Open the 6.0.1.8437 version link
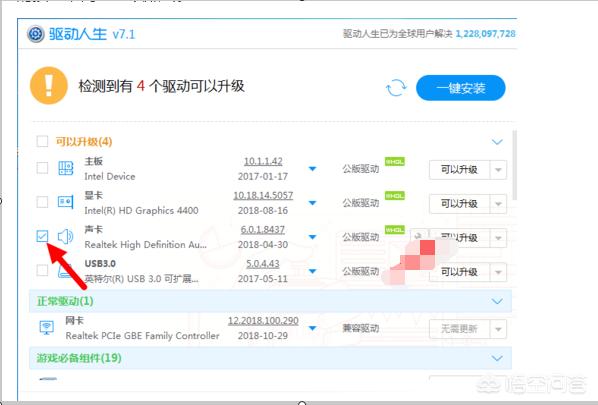 coord(263,230)
